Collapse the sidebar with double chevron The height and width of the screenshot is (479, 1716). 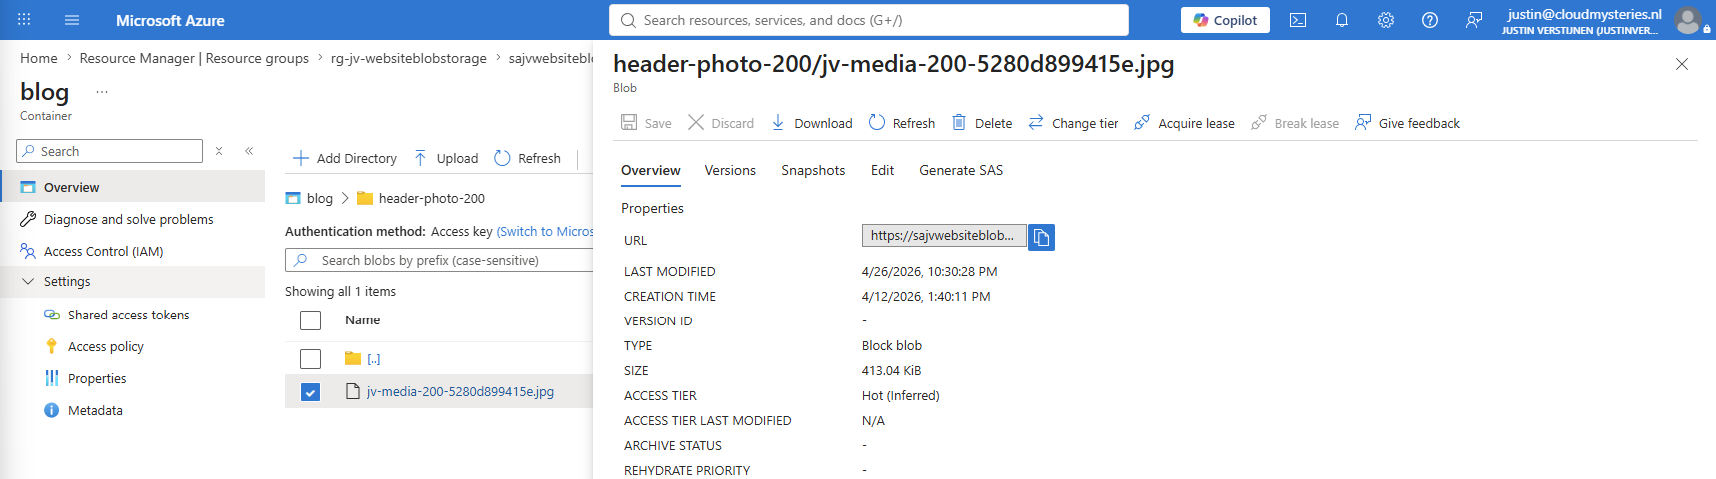(x=249, y=151)
